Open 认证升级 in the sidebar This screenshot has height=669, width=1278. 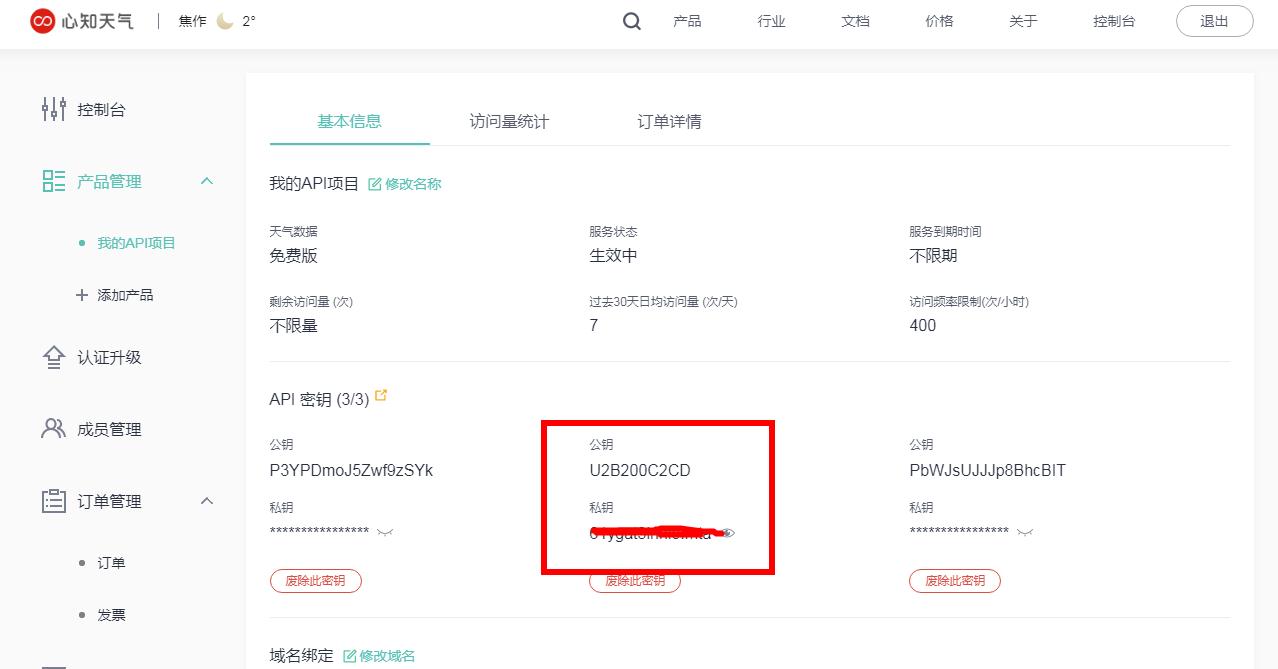click(x=109, y=357)
